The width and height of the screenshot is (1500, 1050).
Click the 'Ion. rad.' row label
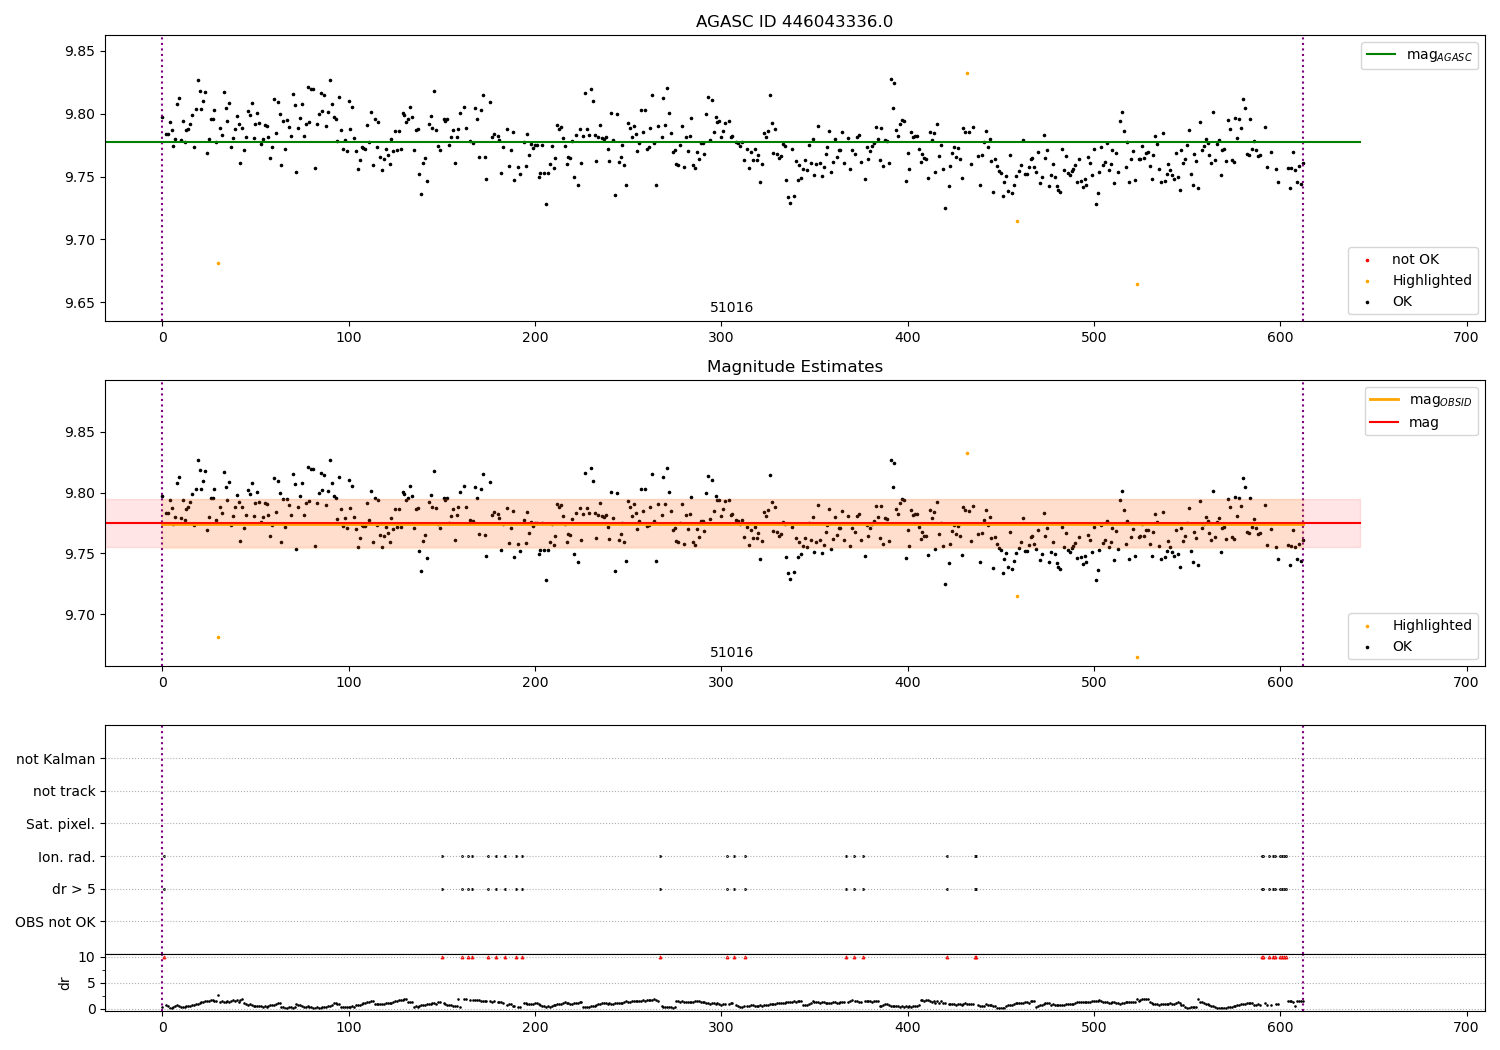point(67,857)
